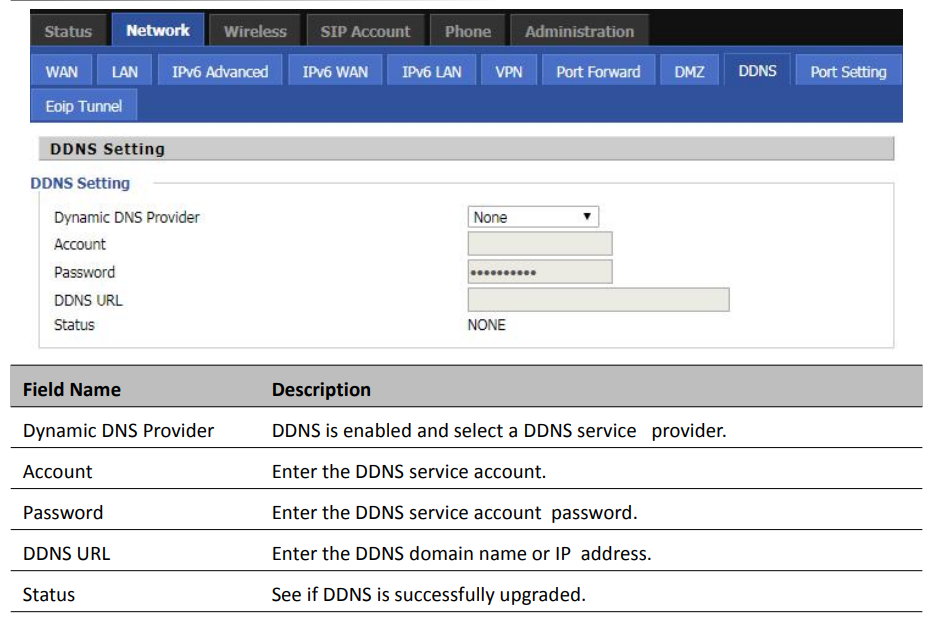Open the DMZ sub-tab
This screenshot has height=622, width=936.
pos(689,72)
